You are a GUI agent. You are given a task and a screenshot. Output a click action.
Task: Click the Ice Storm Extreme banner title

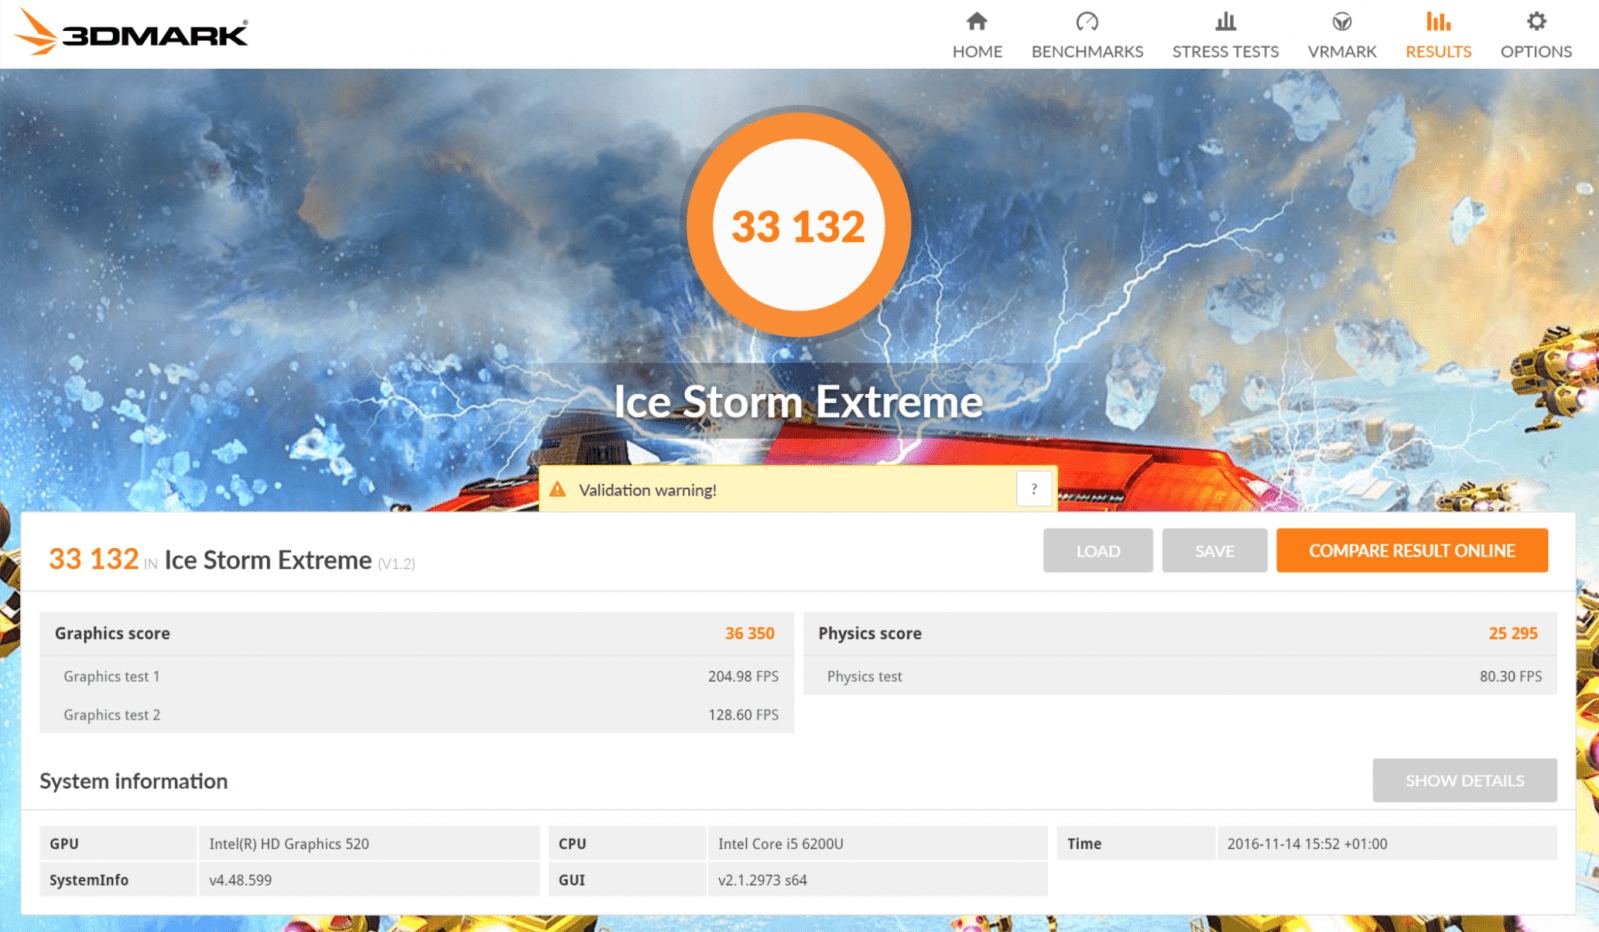[x=798, y=402]
